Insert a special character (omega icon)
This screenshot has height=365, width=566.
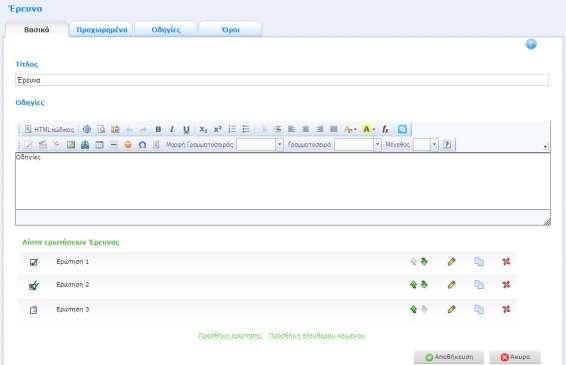[x=142, y=145]
